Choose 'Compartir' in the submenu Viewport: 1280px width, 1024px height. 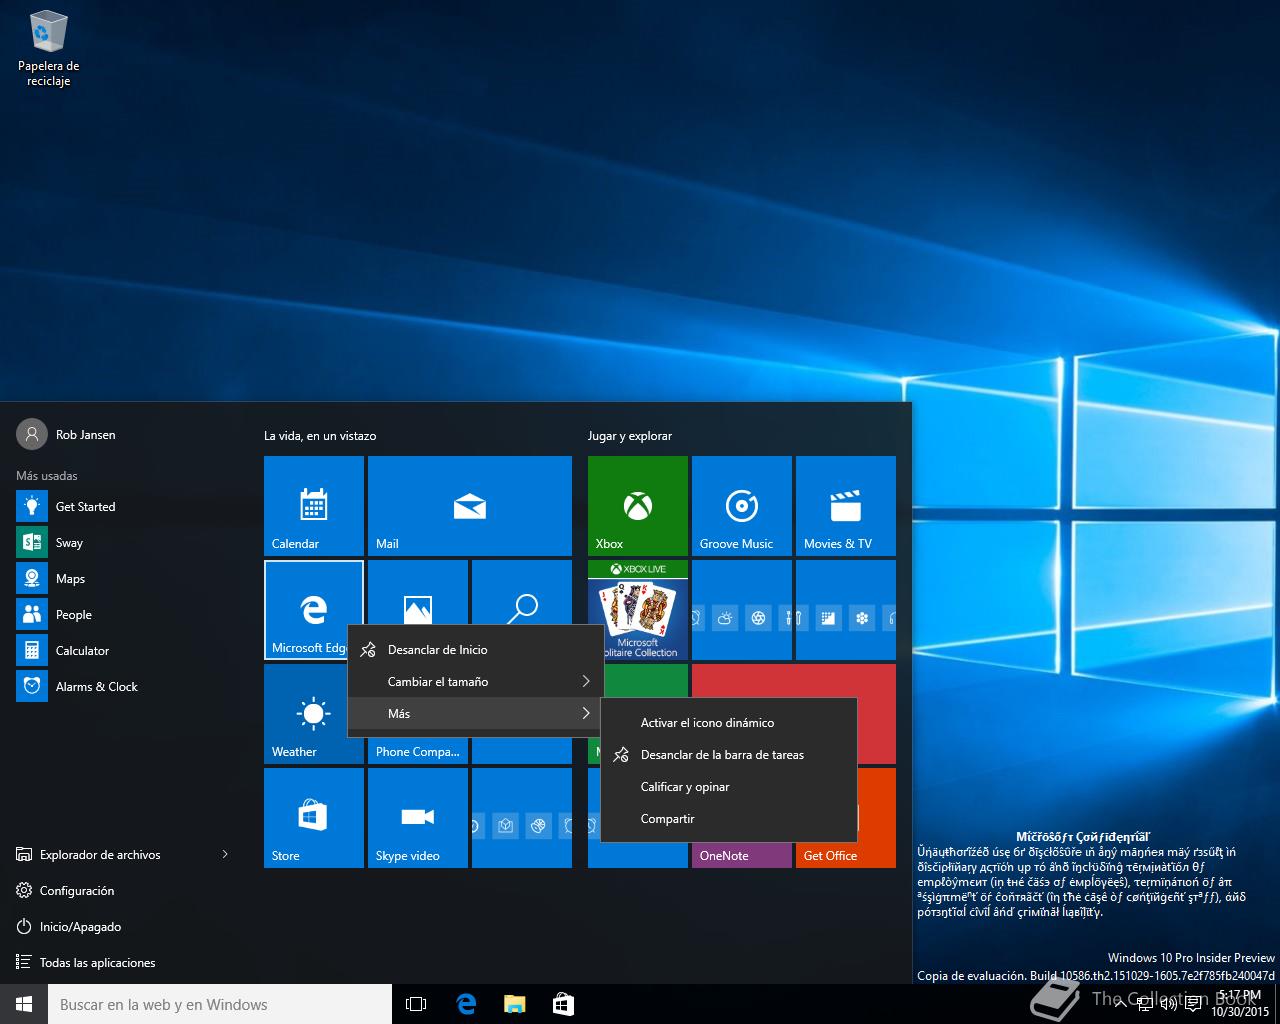pyautogui.click(x=667, y=819)
